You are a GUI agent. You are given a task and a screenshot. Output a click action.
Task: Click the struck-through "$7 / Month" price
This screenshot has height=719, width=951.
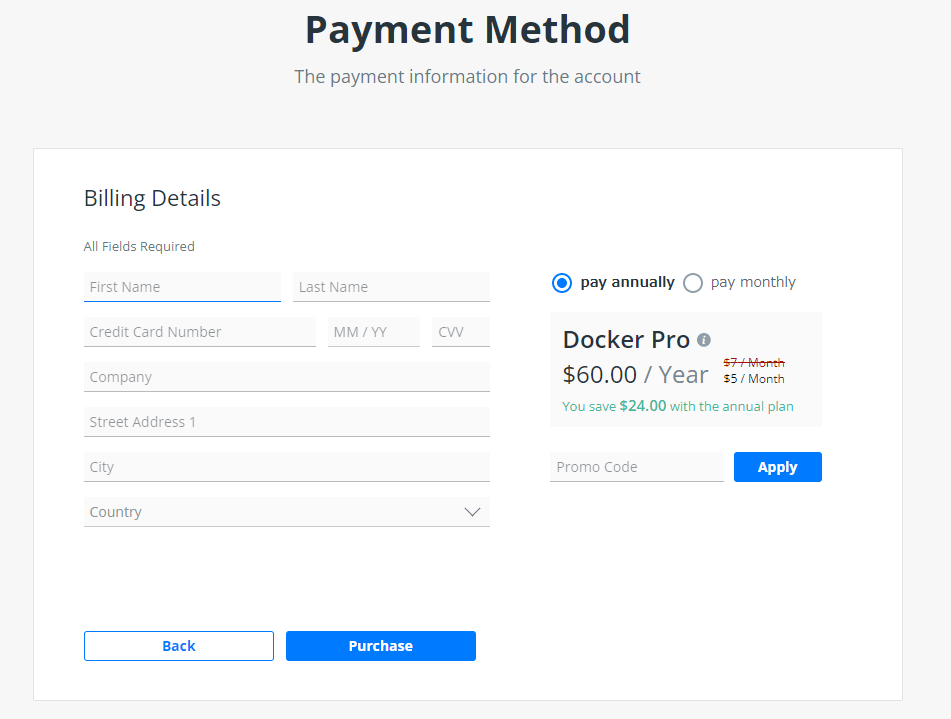(x=754, y=363)
